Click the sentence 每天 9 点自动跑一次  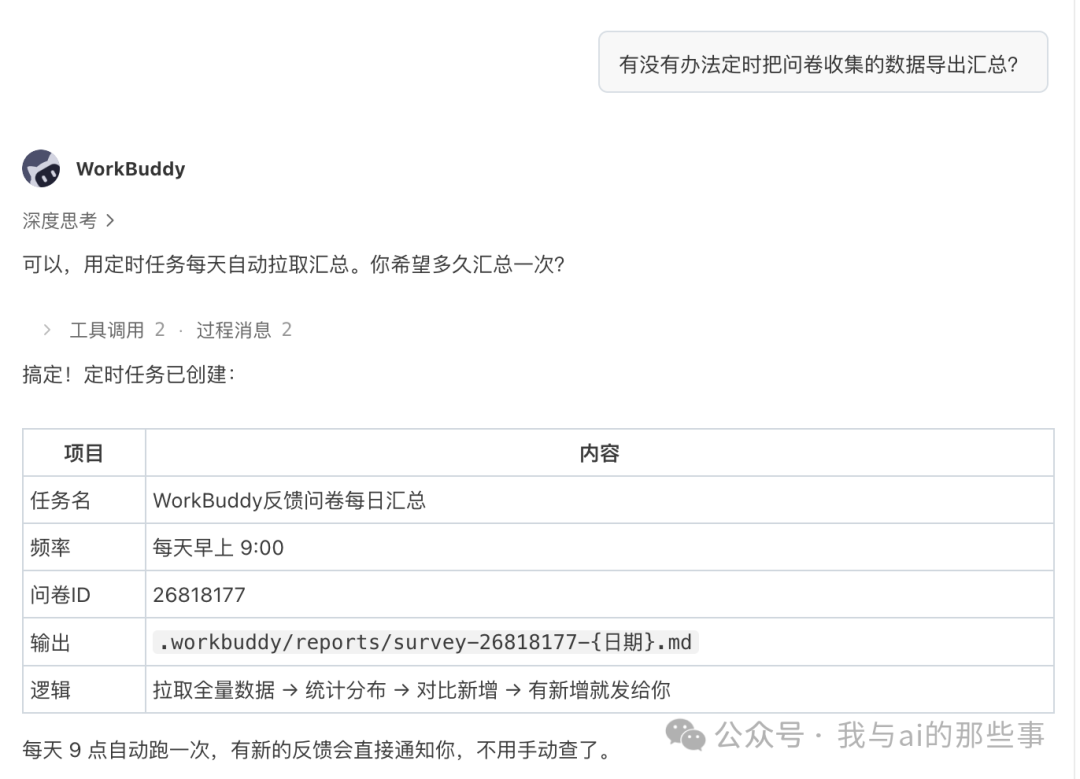[x=317, y=749]
